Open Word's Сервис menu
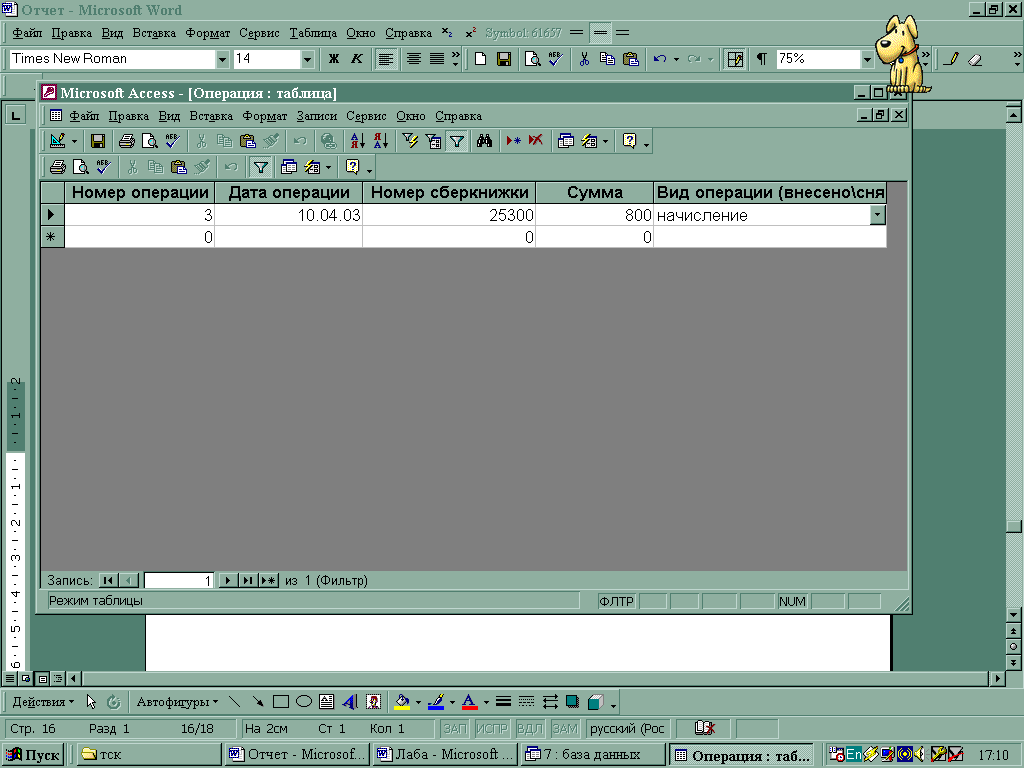This screenshot has width=1024, height=768. click(x=259, y=33)
